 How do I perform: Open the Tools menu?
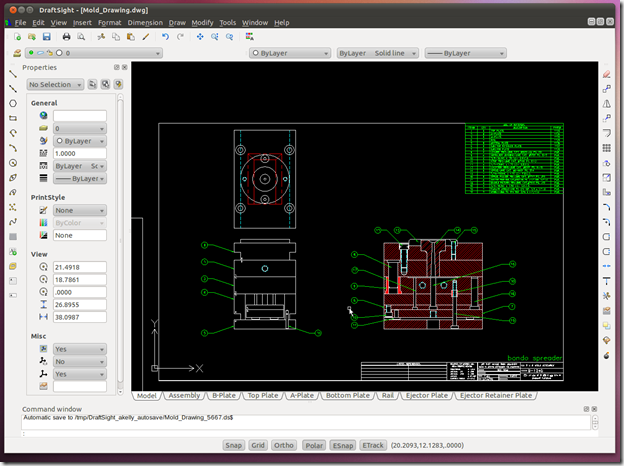click(228, 23)
